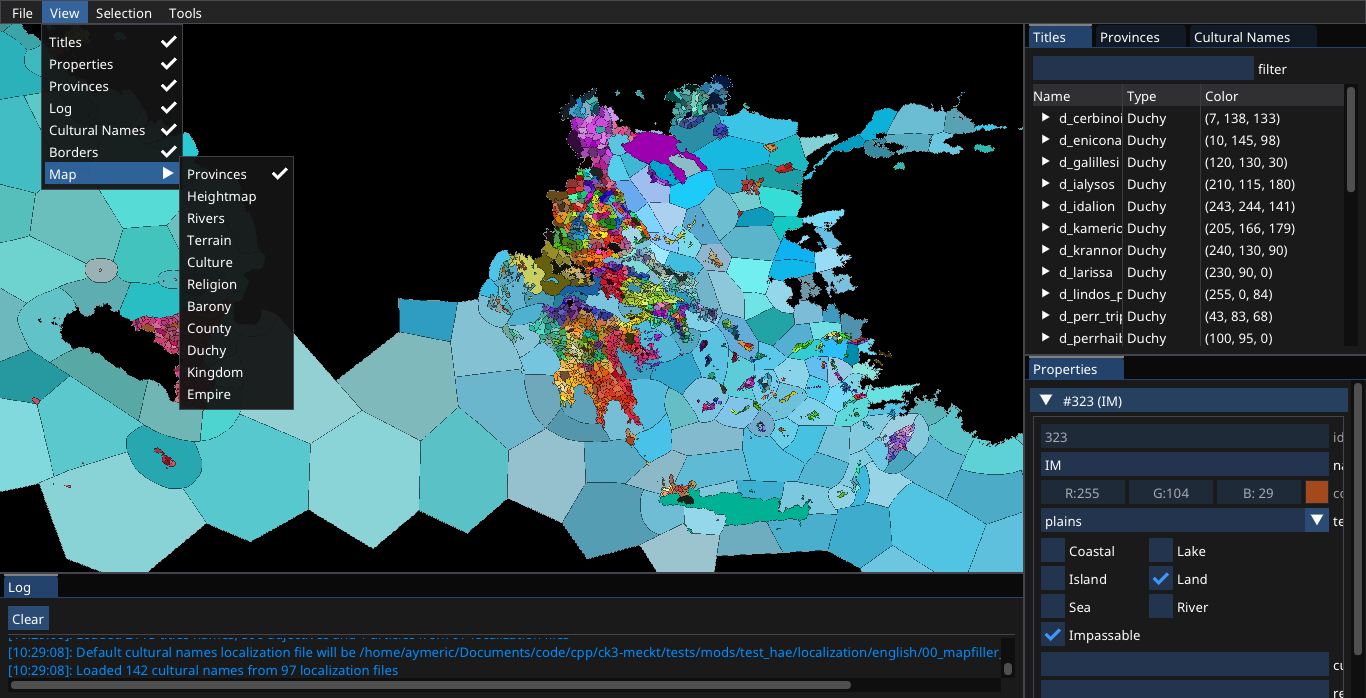Disable the Impassable checkbox
The image size is (1366, 698).
(1052, 635)
